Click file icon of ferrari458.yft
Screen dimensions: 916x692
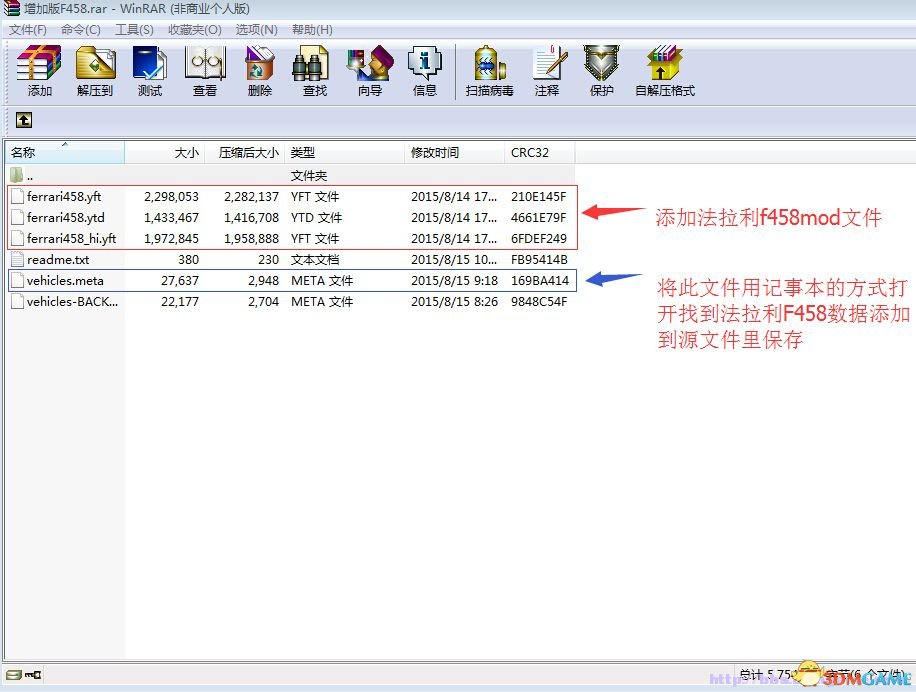(x=17, y=196)
